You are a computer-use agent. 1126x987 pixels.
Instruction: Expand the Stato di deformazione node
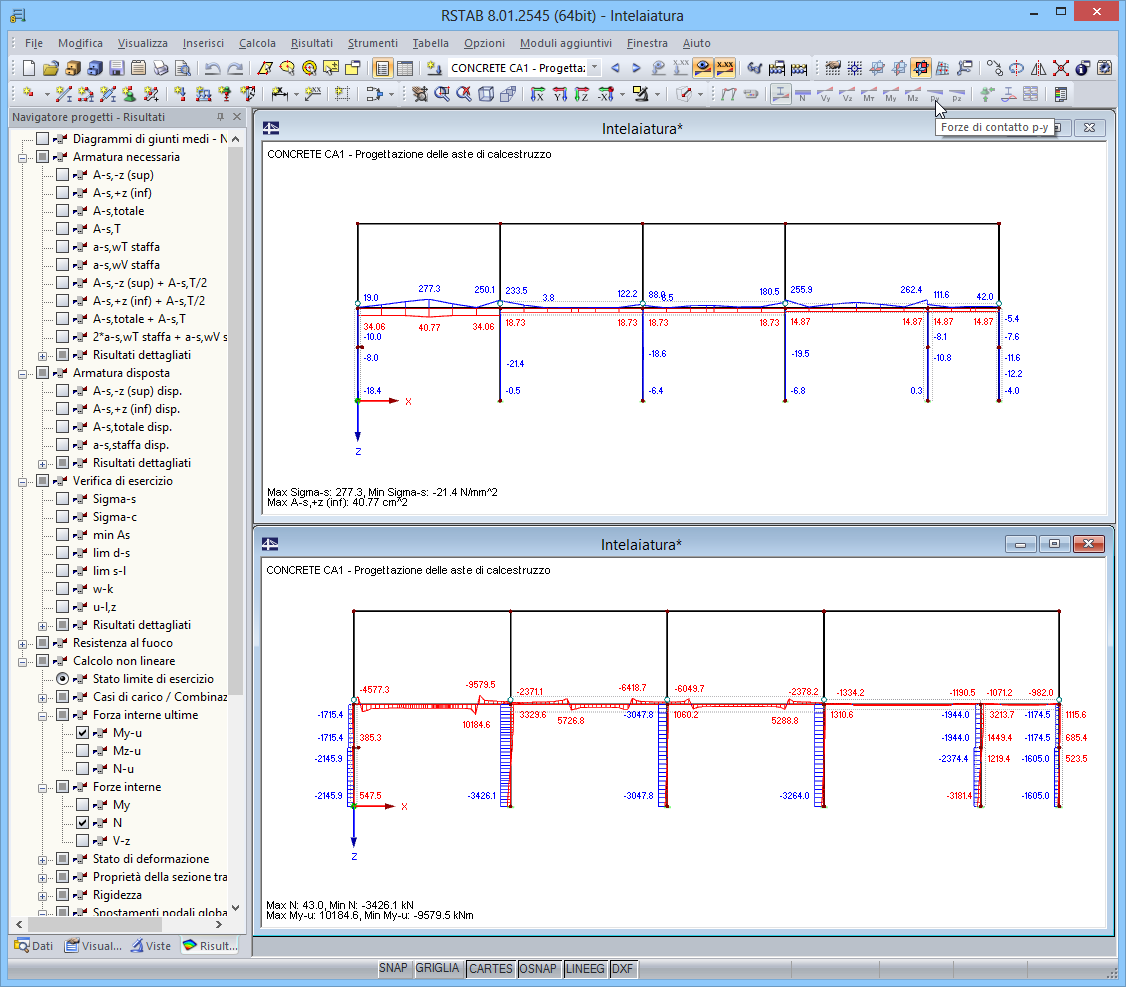tap(43, 859)
